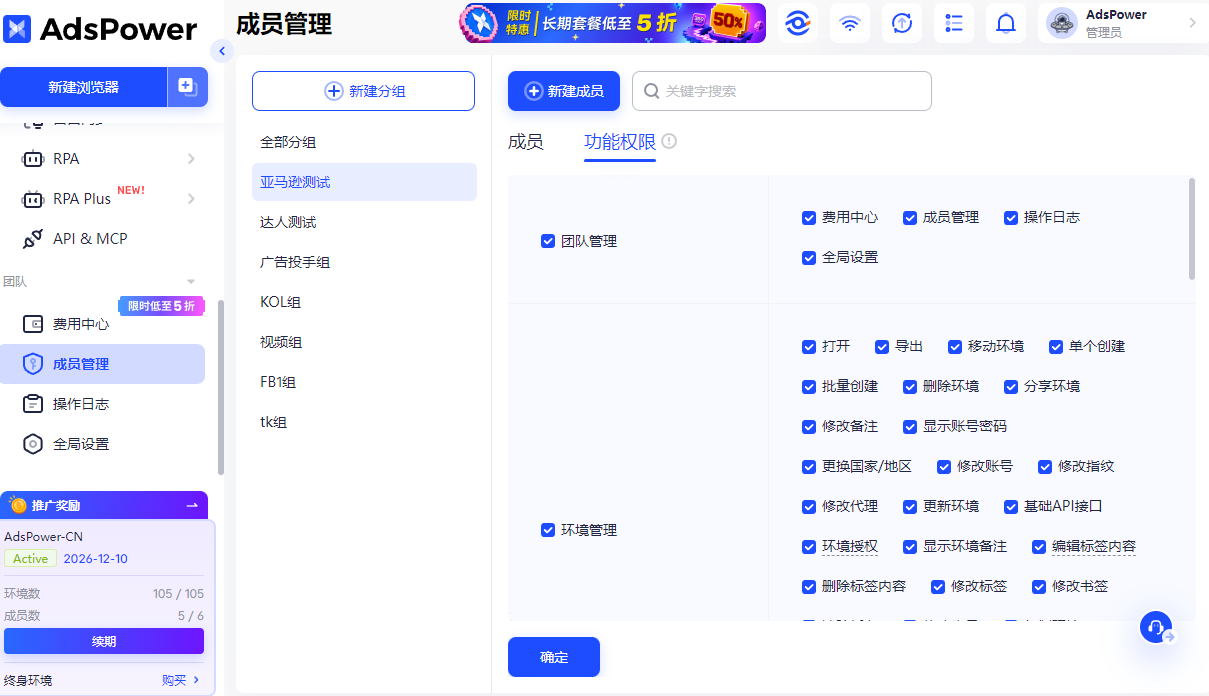Viewport: 1209px width, 696px height.
Task: Click the eye icon in the top toolbar
Action: (x=797, y=23)
